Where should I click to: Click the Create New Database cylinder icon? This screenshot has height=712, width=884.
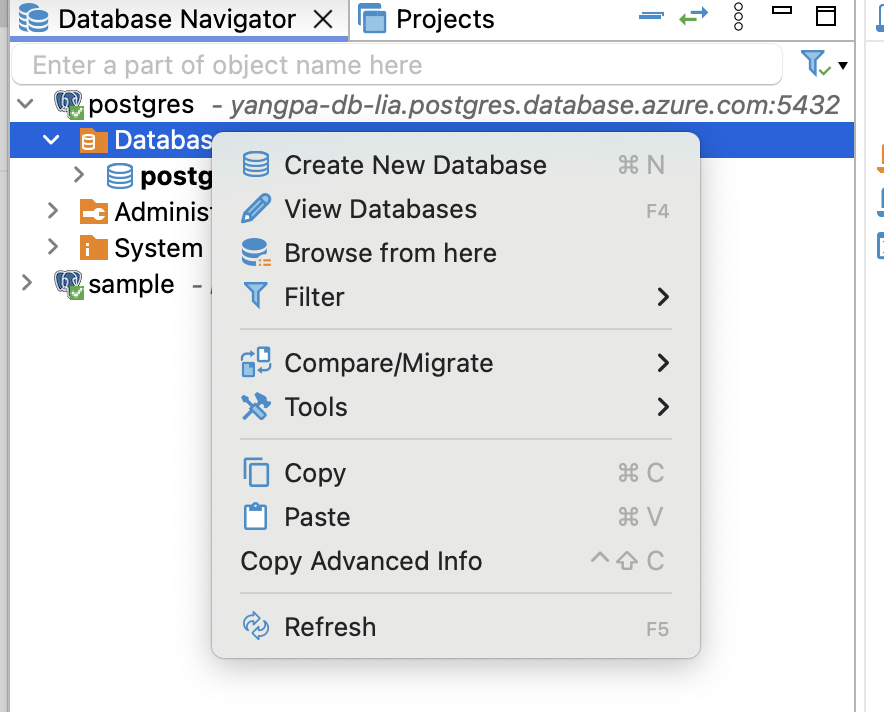pyautogui.click(x=256, y=165)
